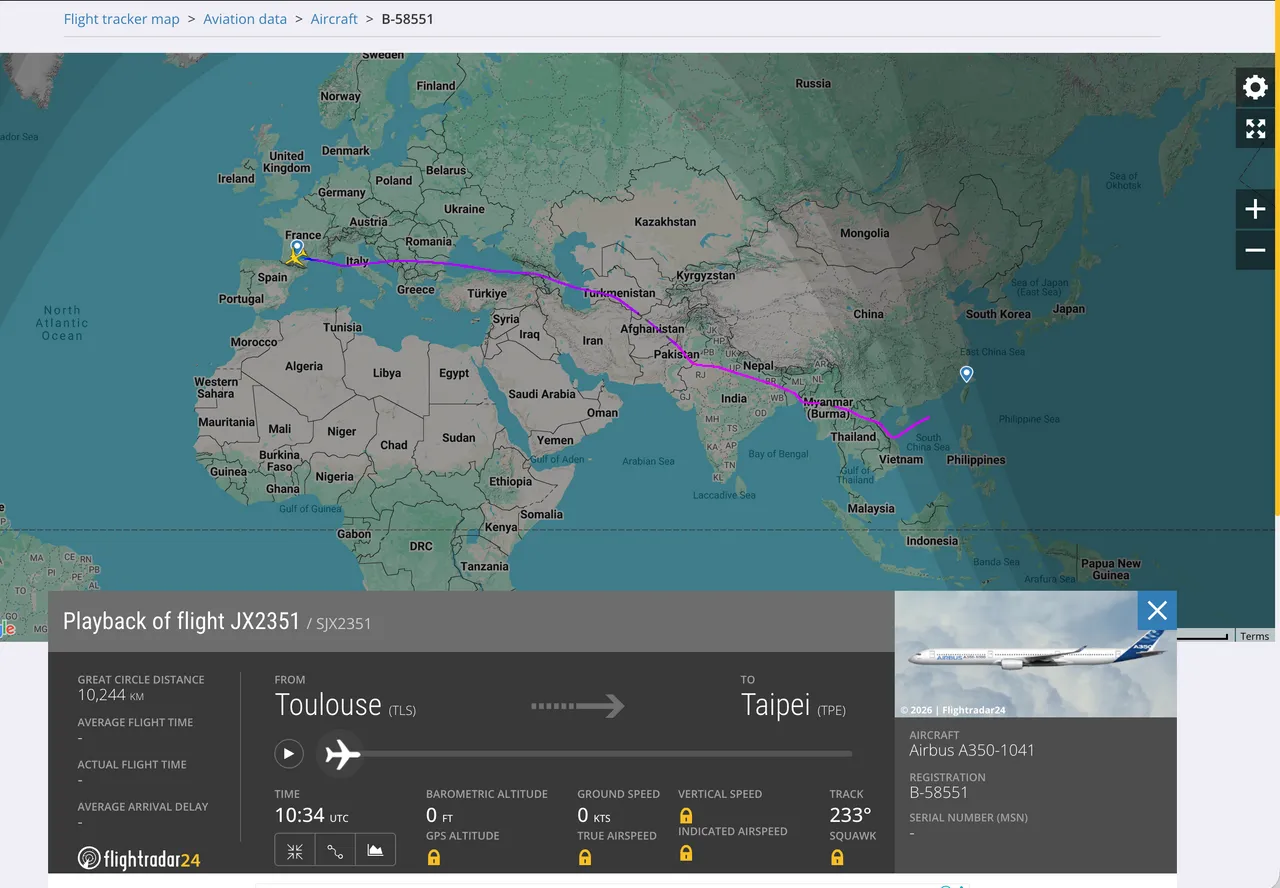This screenshot has width=1280, height=888.
Task: Unlock the VERTICAL SPEED padlock
Action: pyautogui.click(x=686, y=815)
